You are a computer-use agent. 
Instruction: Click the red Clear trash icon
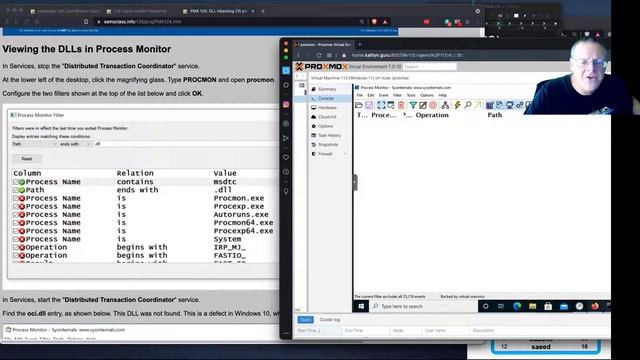(x=401, y=105)
